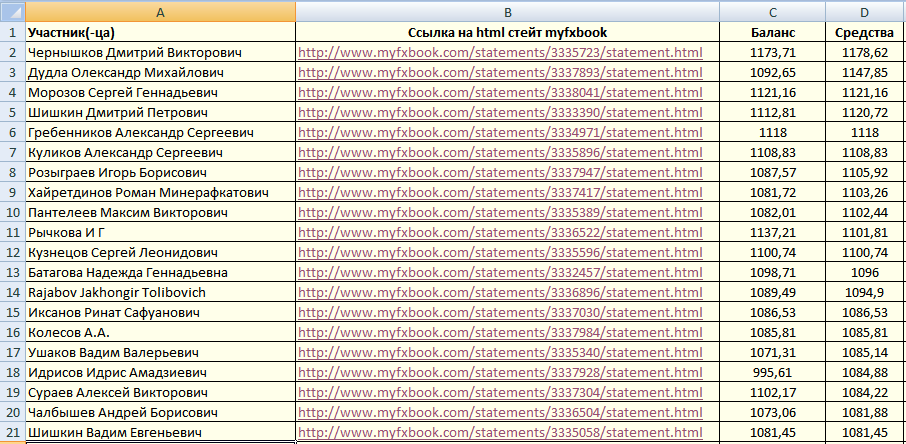Open statement link 3335058
The image size is (906, 444).
[x=500, y=432]
